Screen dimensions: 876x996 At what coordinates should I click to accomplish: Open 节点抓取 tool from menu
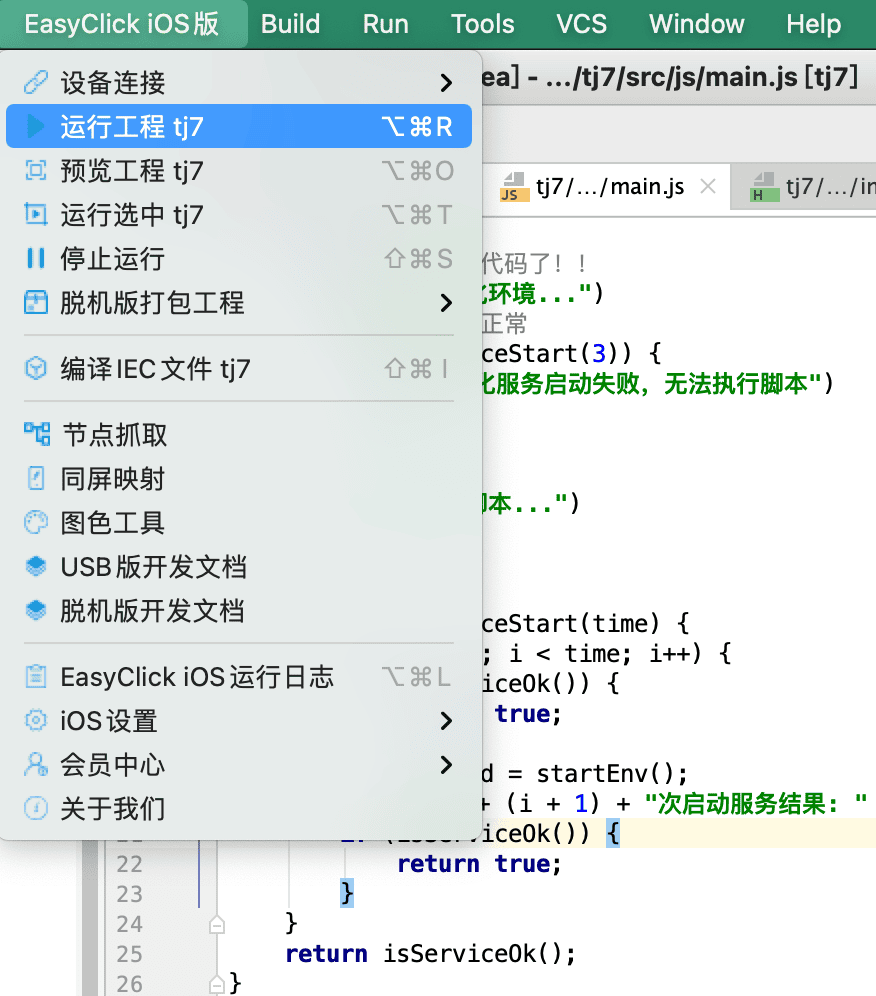239,434
